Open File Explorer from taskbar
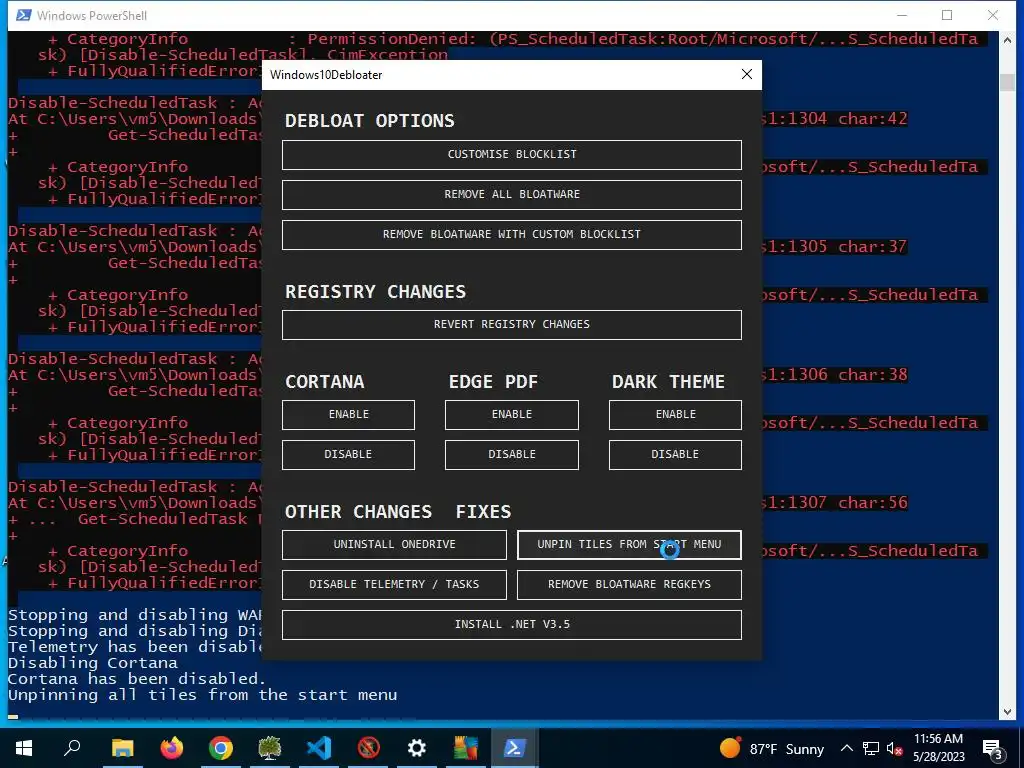 coord(122,748)
